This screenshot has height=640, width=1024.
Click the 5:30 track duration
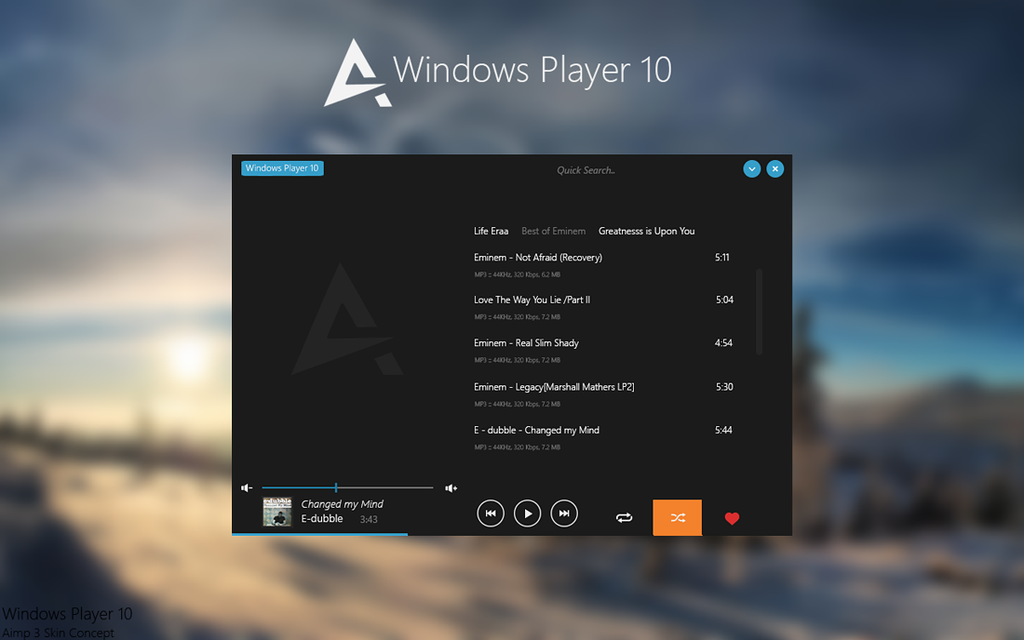(x=724, y=387)
